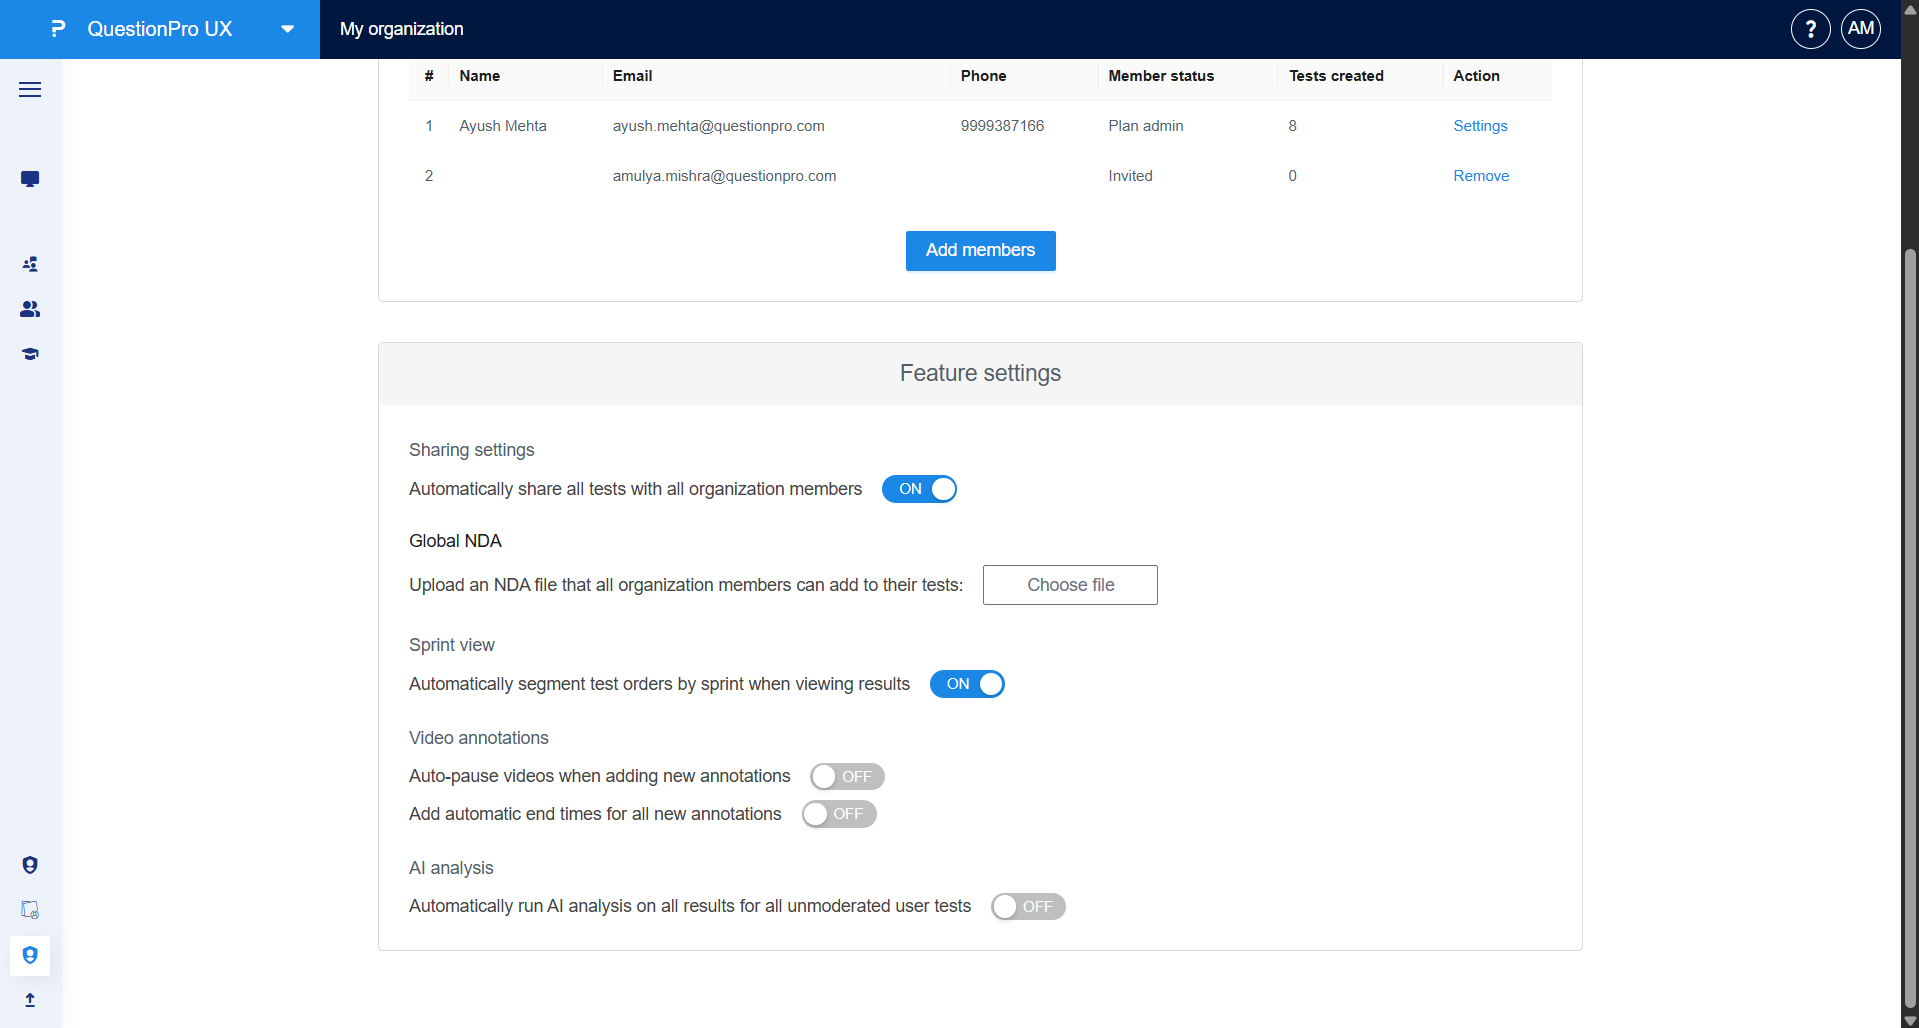Remove the invited member amulya.mishra
The width and height of the screenshot is (1919, 1028).
[1481, 175]
